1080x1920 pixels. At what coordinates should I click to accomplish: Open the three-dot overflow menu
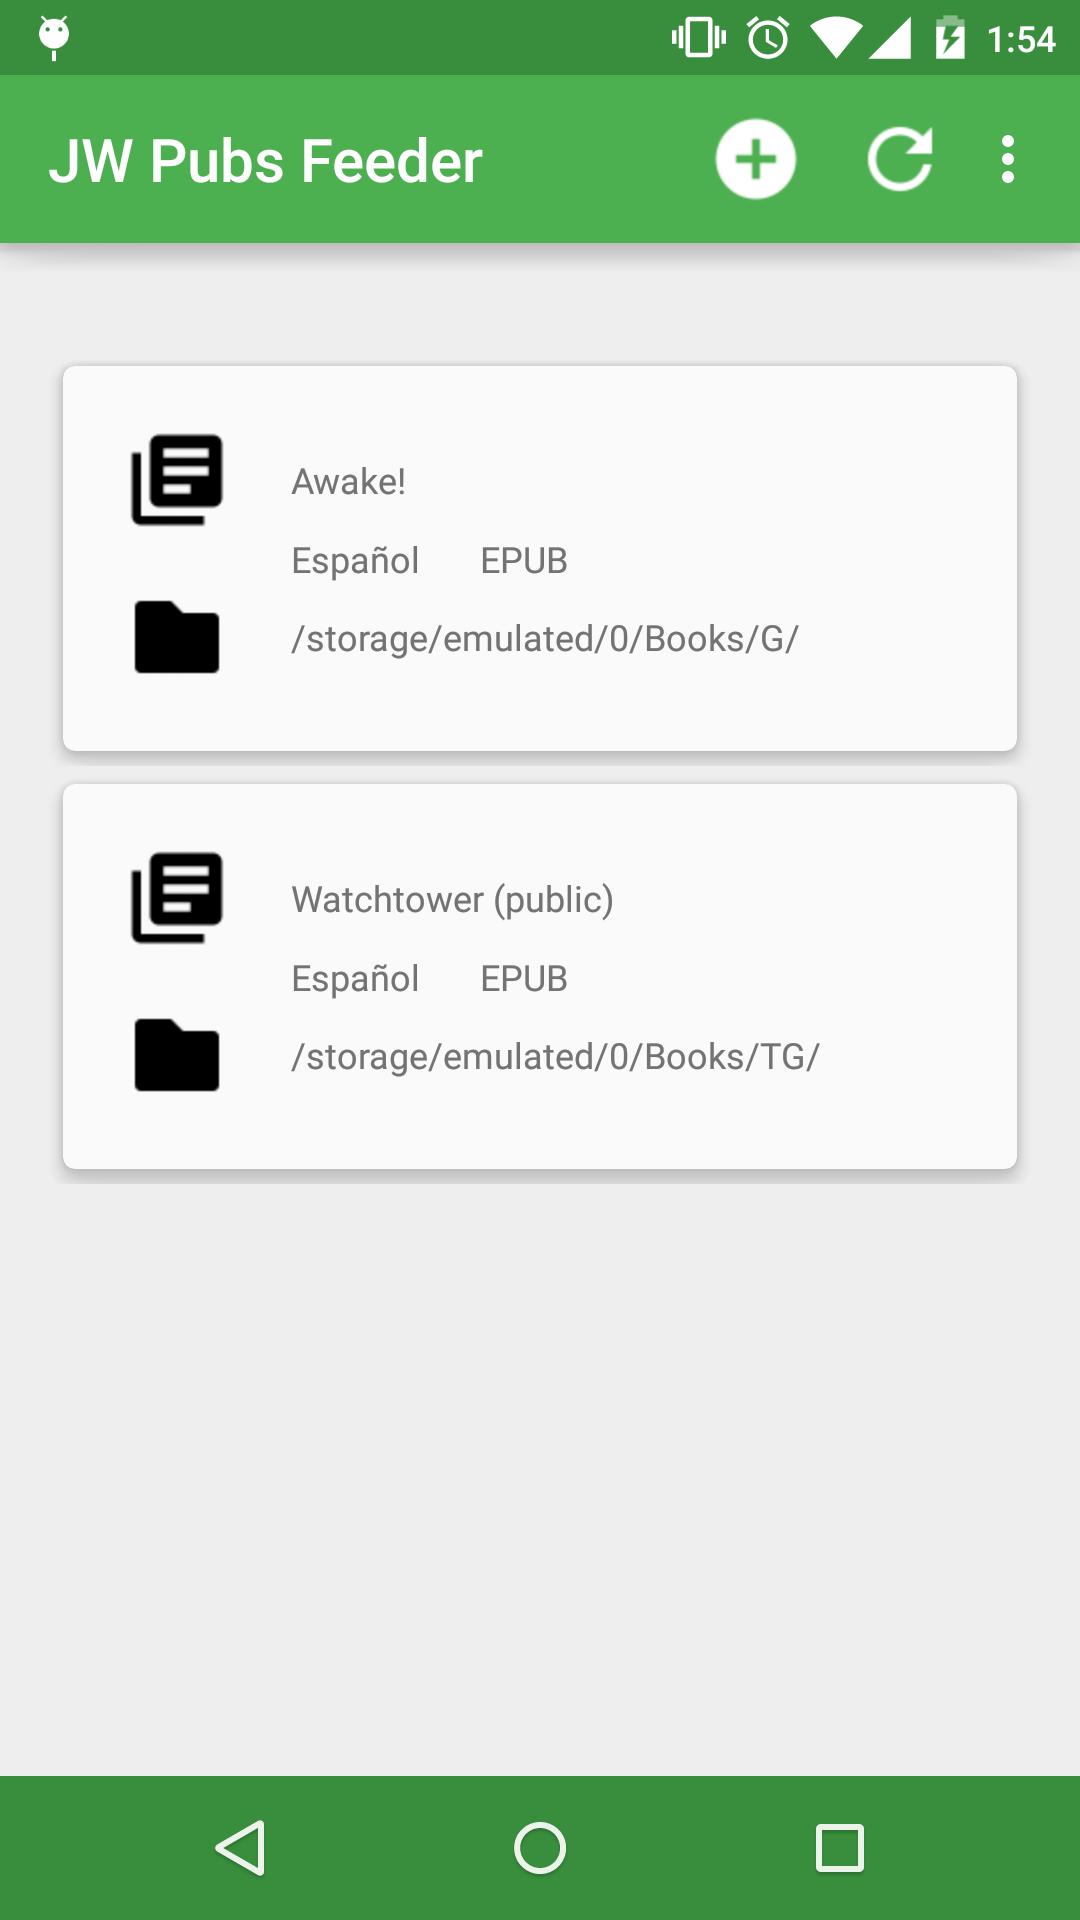pos(1007,159)
